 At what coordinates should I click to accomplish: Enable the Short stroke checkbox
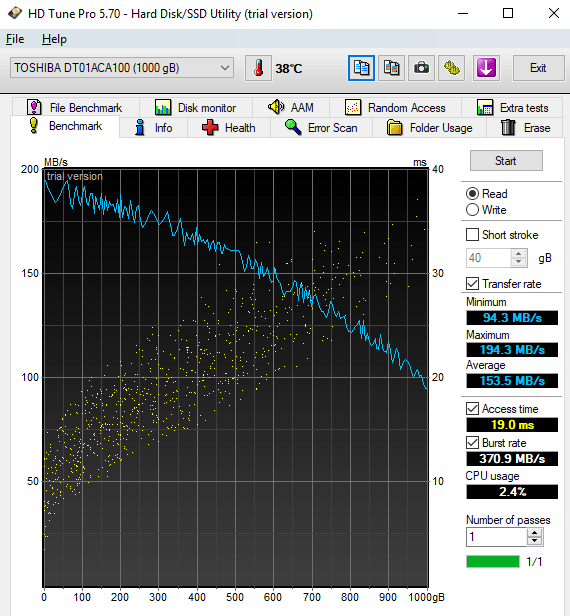[x=472, y=235]
